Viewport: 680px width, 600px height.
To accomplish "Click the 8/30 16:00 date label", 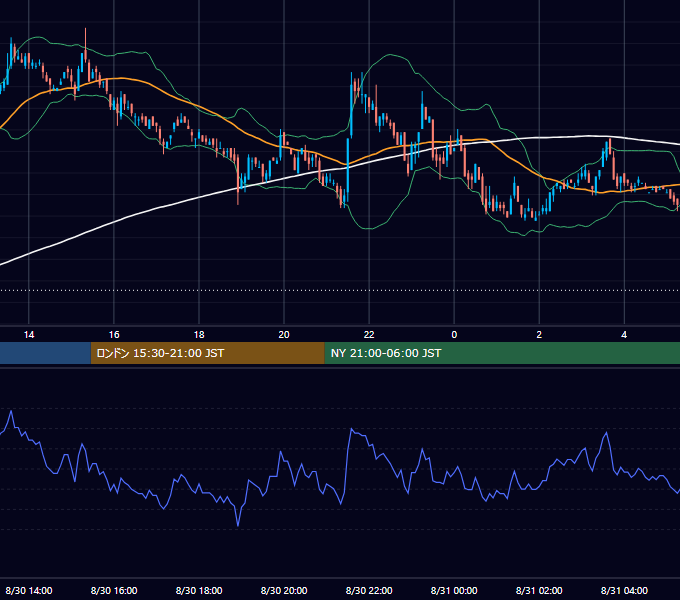I will click(114, 590).
